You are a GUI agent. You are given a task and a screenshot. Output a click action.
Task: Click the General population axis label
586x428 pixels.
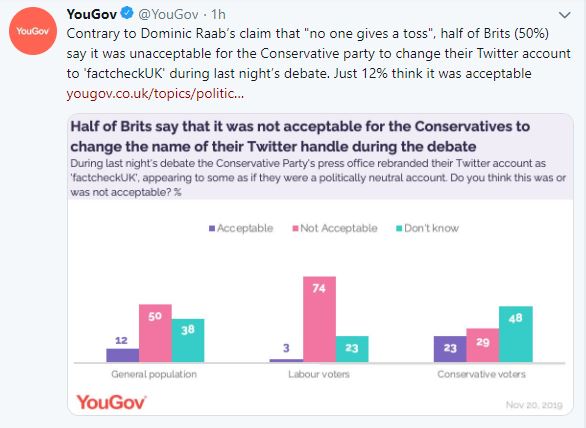[154, 374]
